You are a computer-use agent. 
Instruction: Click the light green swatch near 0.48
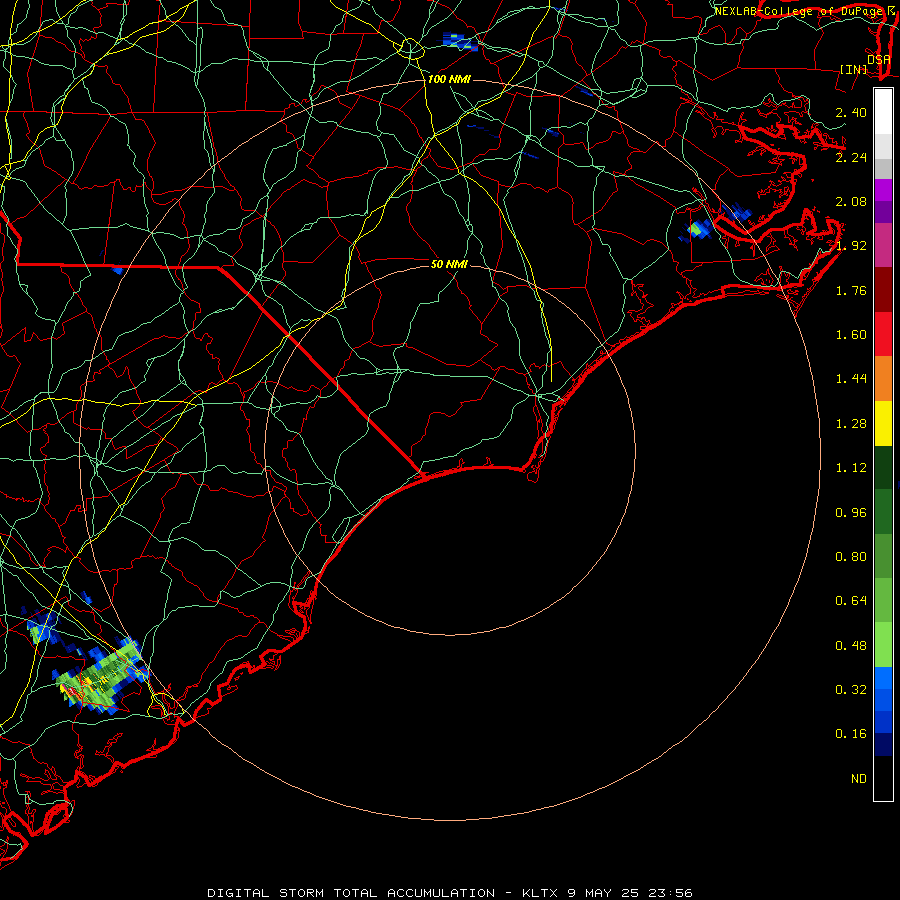click(x=883, y=645)
